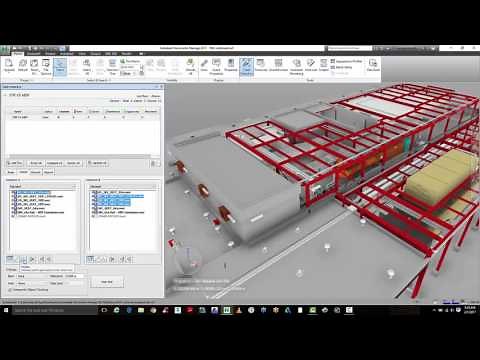Click the Find Items button in ribbon
The height and width of the screenshot is (360, 480).
pos(130,61)
